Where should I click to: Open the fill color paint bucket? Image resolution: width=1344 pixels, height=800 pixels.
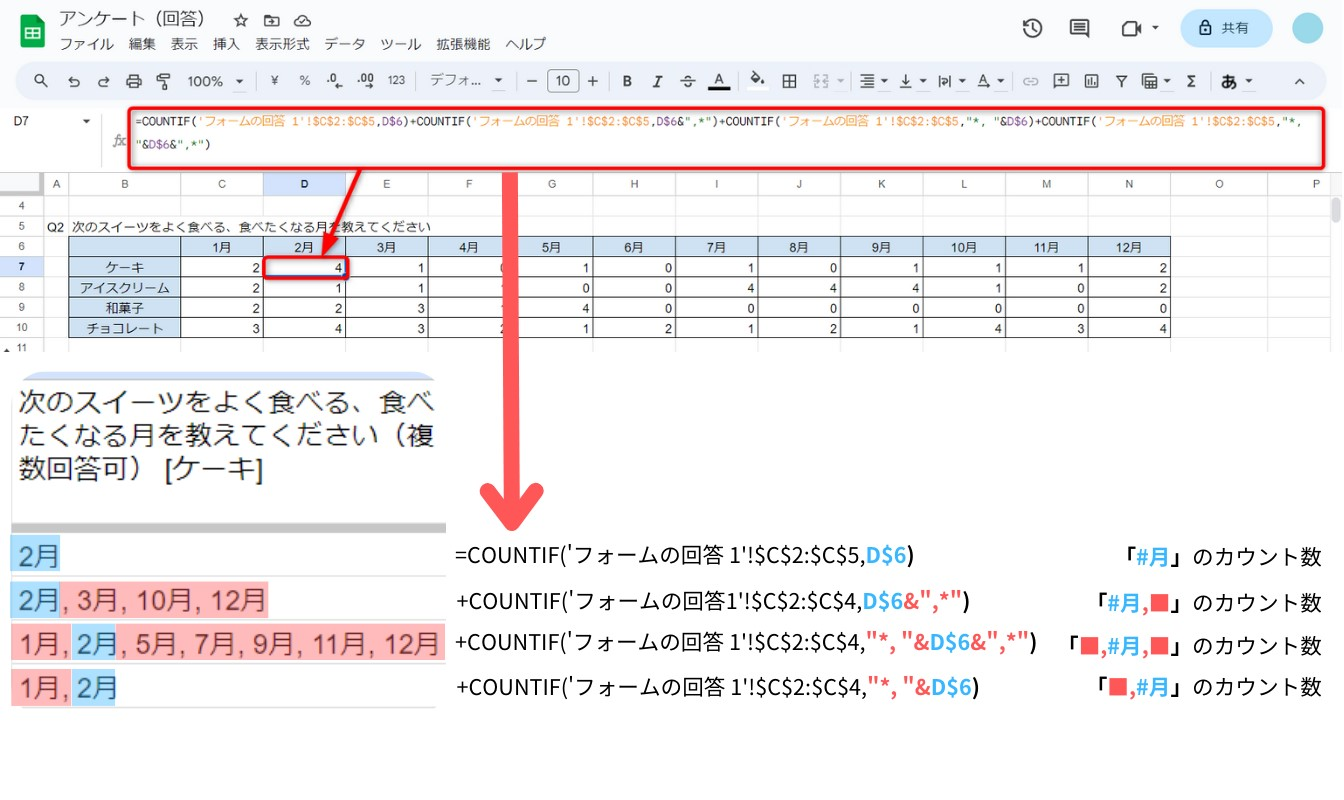757,81
